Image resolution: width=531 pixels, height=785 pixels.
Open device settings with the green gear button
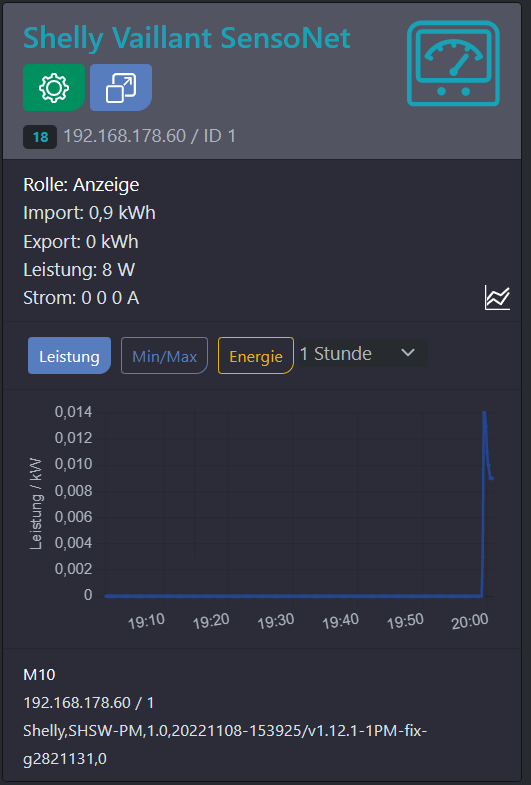[54, 88]
